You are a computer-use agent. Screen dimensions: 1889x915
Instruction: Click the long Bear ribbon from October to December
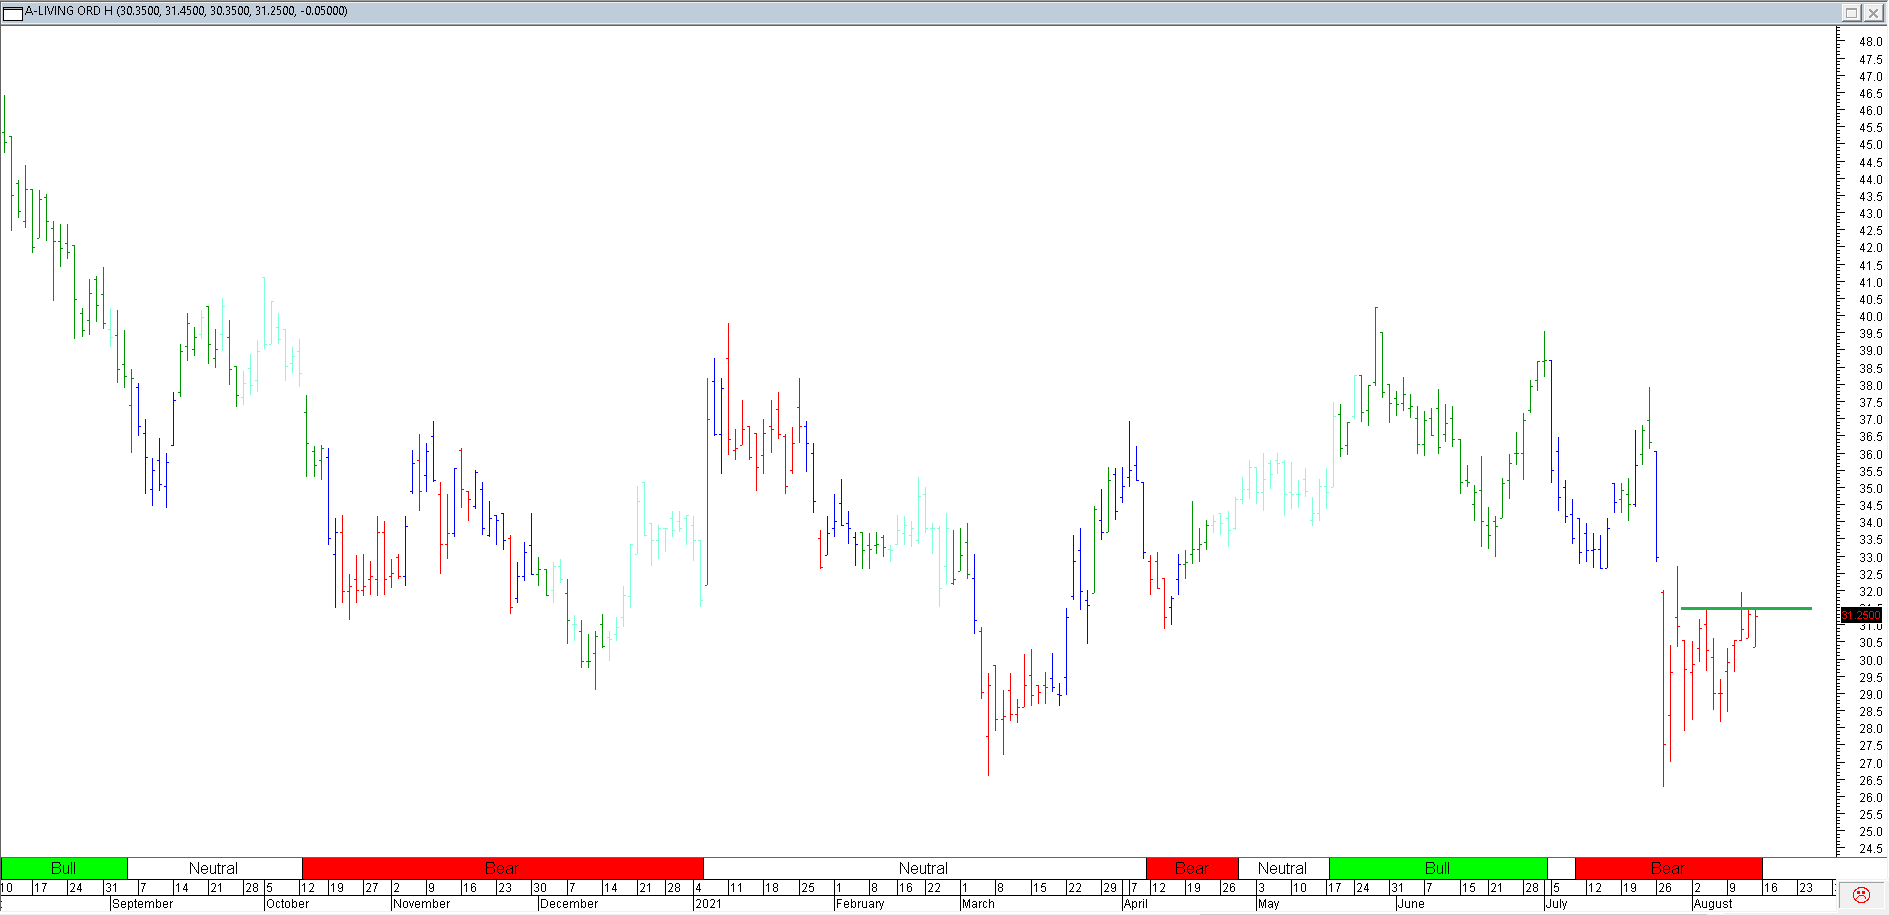click(x=502, y=868)
